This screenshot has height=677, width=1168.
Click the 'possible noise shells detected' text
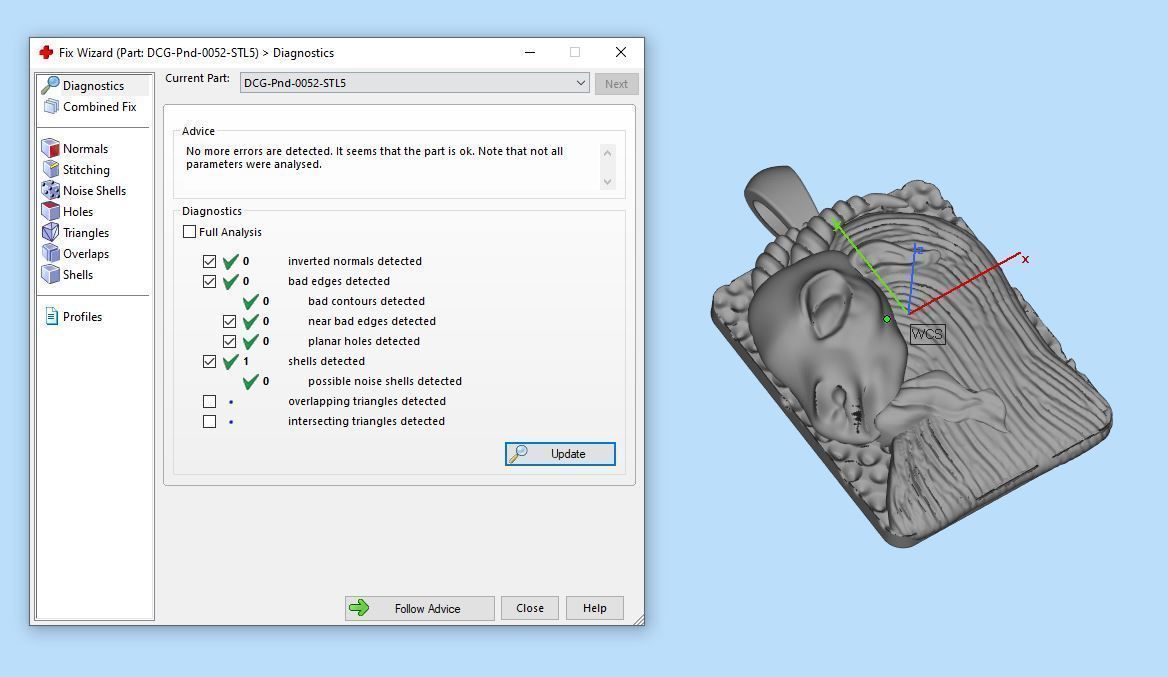(384, 381)
